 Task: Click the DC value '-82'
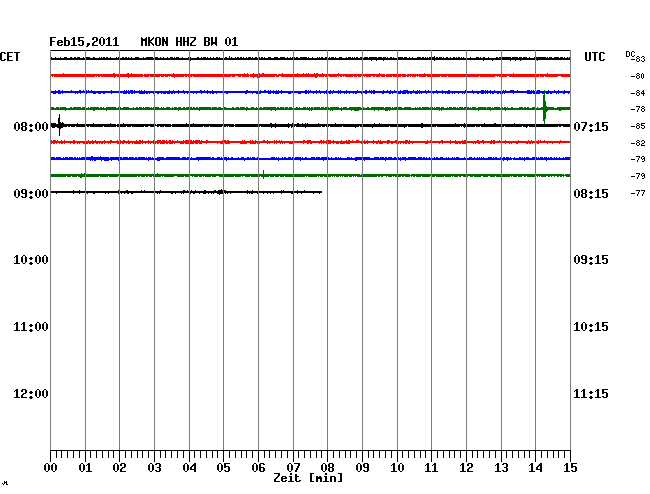pyautogui.click(x=638, y=143)
